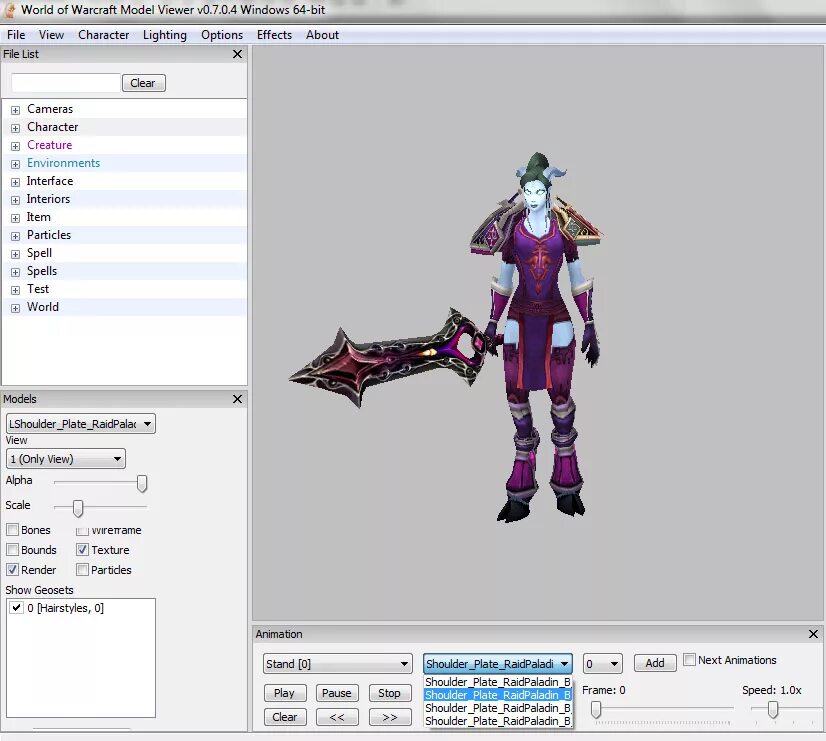826x741 pixels.
Task: Disable the Texture checkbox
Action: [x=82, y=550]
